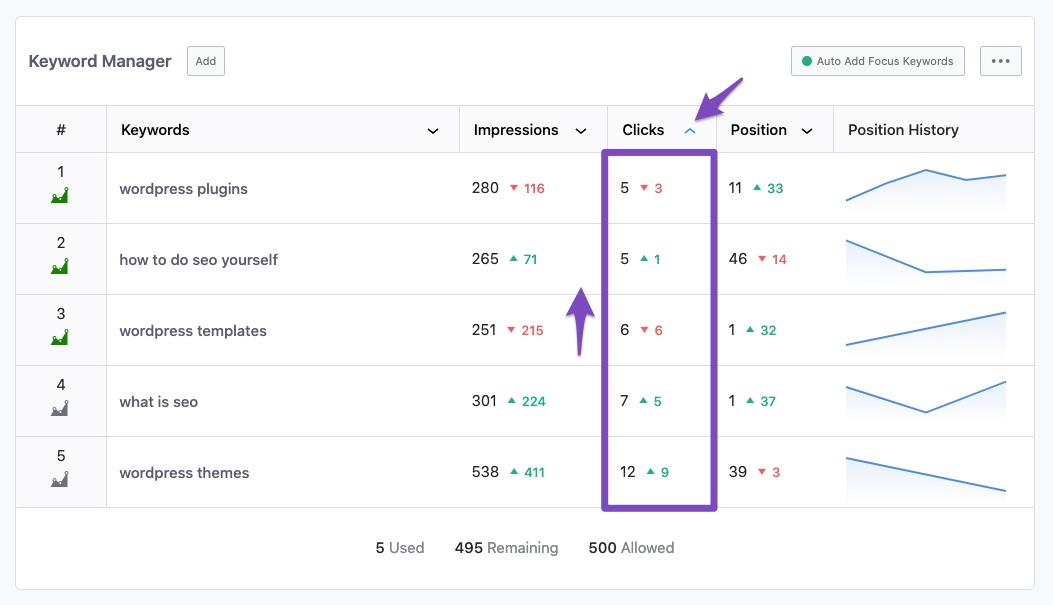
Task: Click the Clicks column header label
Action: coord(643,130)
